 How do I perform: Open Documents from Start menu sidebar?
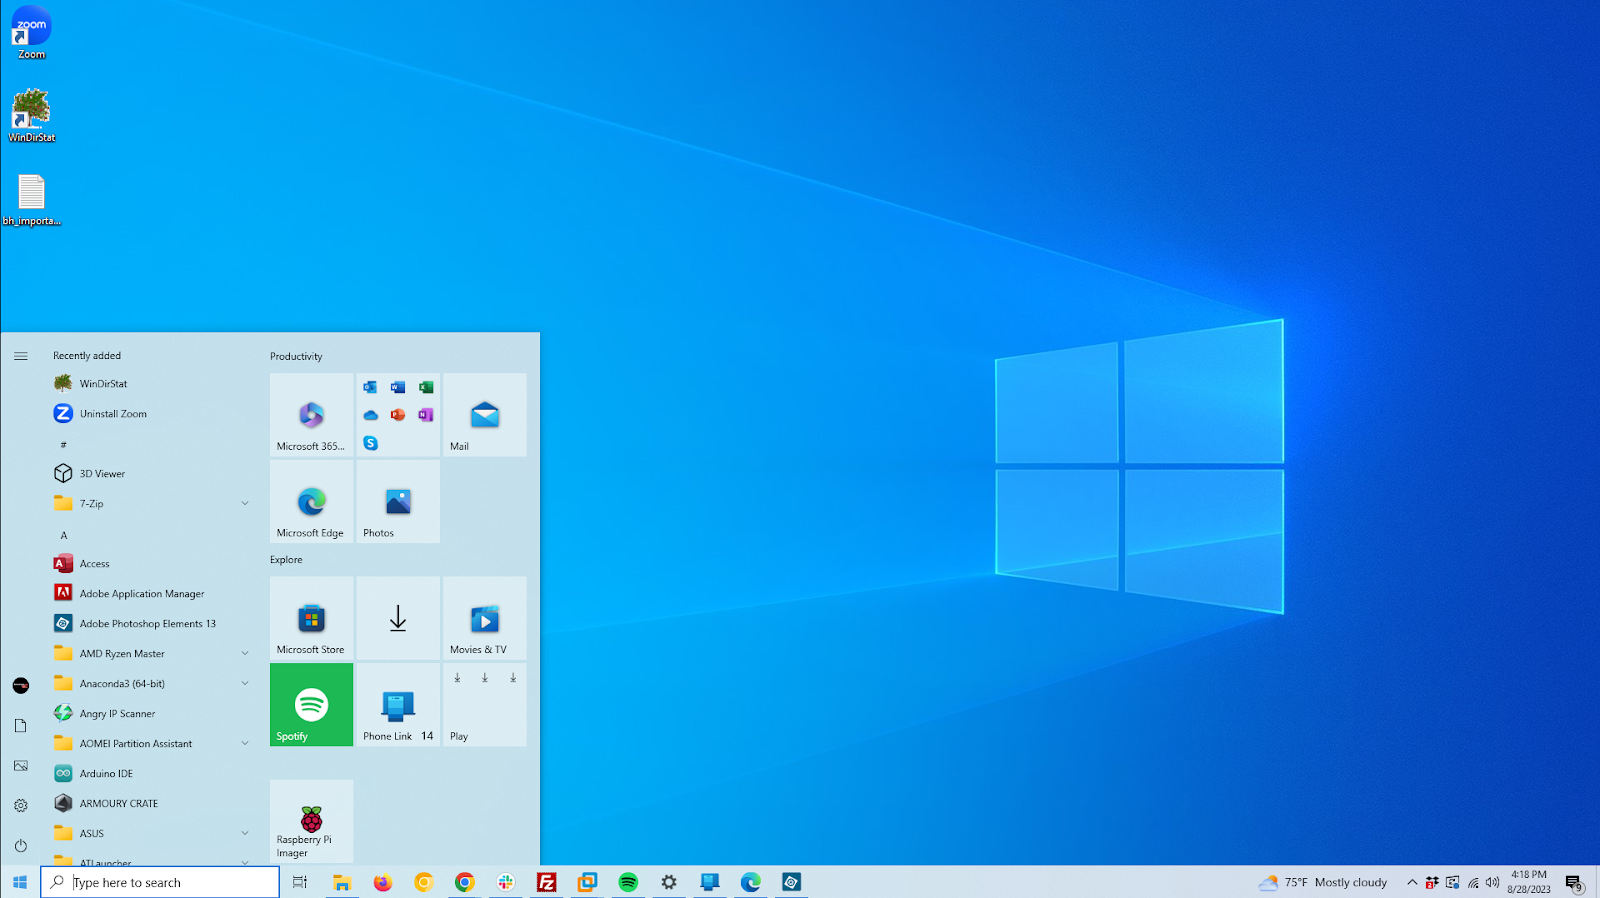point(21,725)
